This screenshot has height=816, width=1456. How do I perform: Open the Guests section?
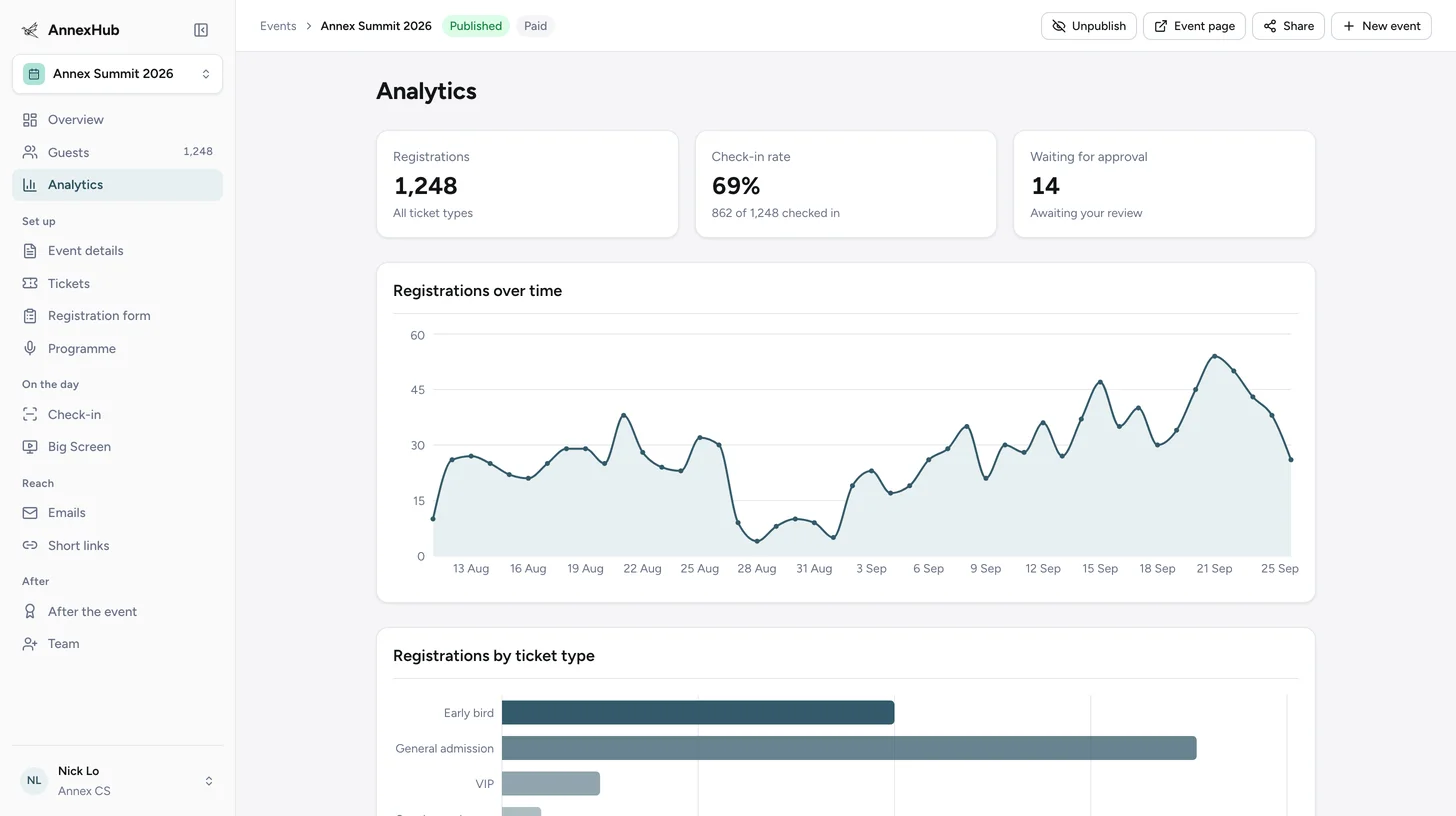pyautogui.click(x=117, y=152)
